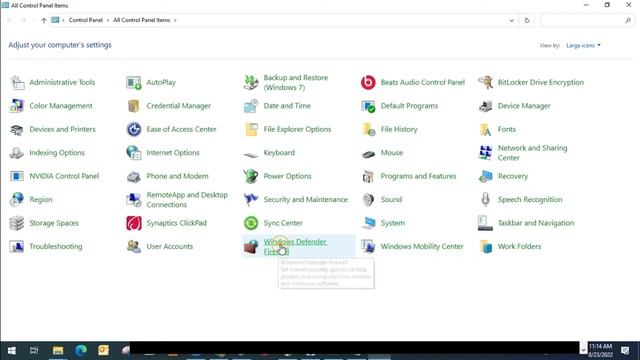Open the Color Management icon
The height and width of the screenshot is (360, 640).
[x=17, y=106]
